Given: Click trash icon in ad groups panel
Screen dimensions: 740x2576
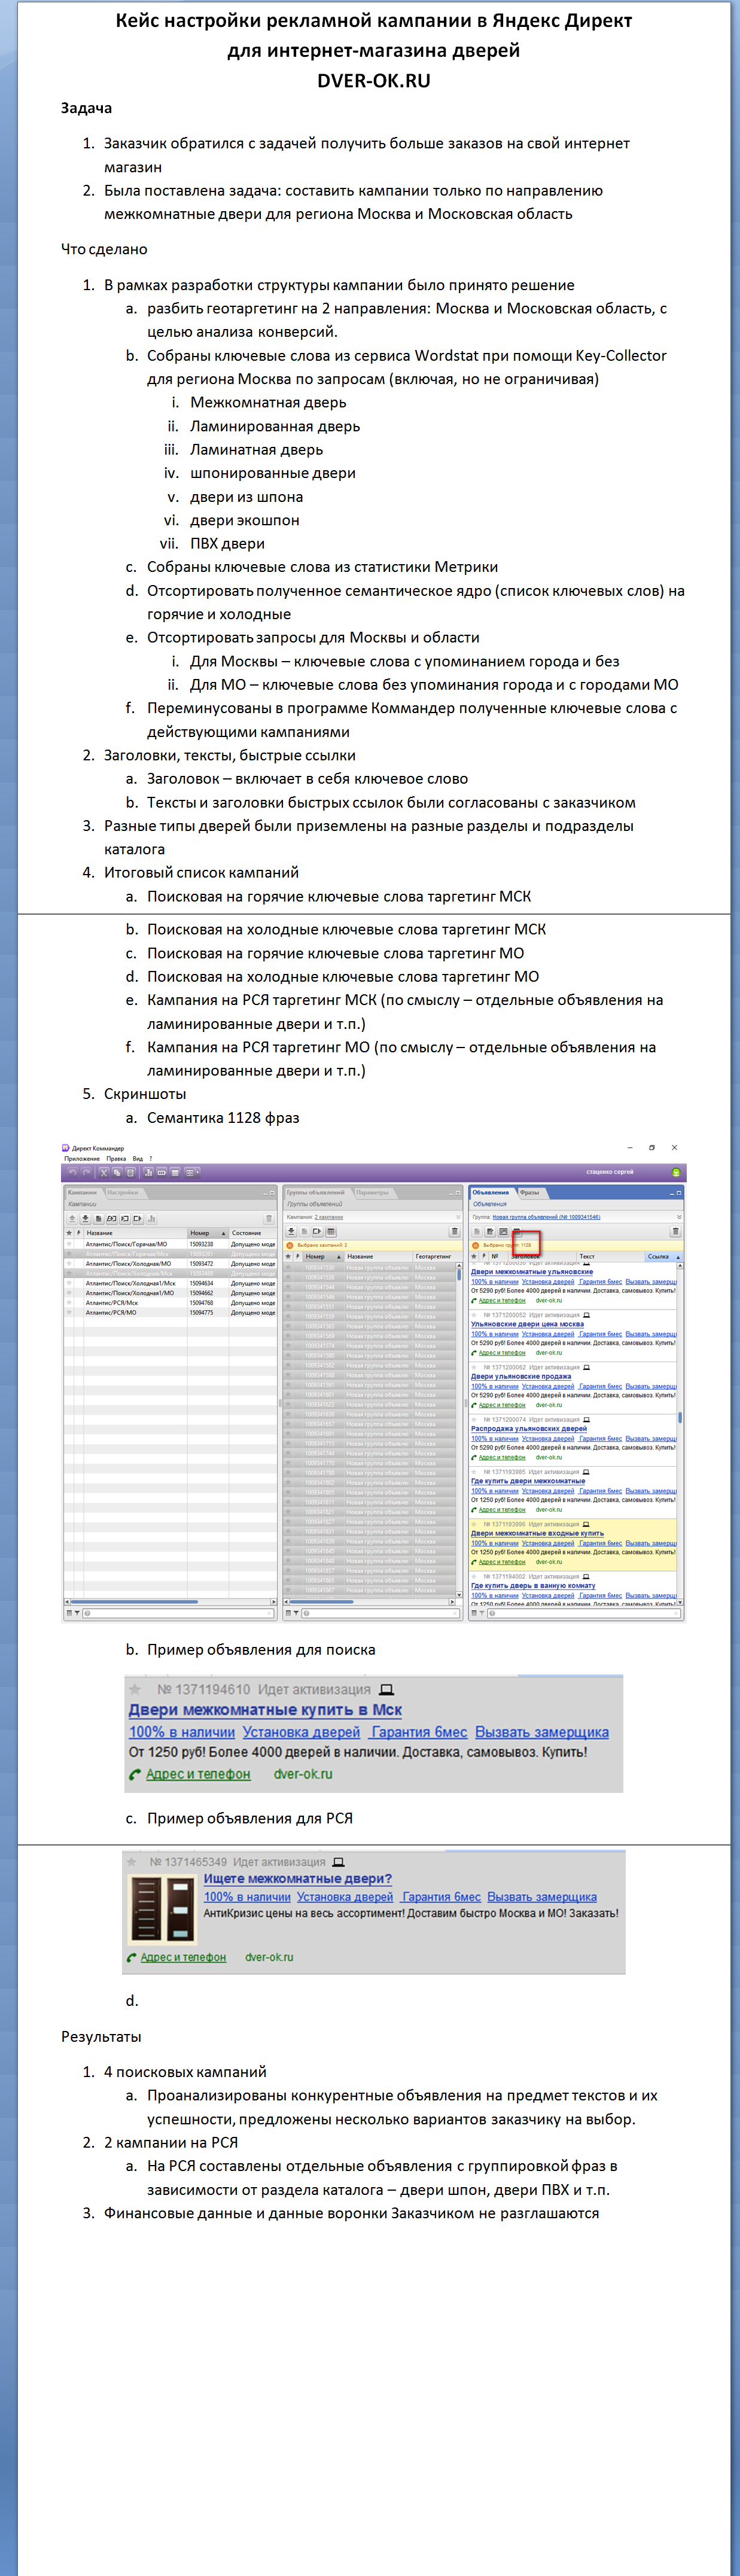Looking at the screenshot, I should coord(454,1231).
